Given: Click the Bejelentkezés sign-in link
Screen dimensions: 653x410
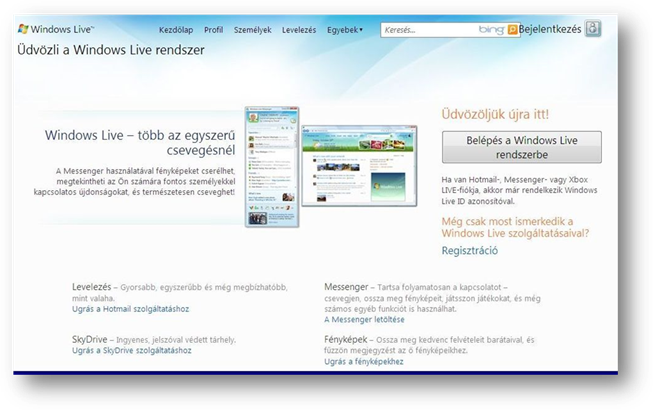Looking at the screenshot, I should click(x=550, y=30).
